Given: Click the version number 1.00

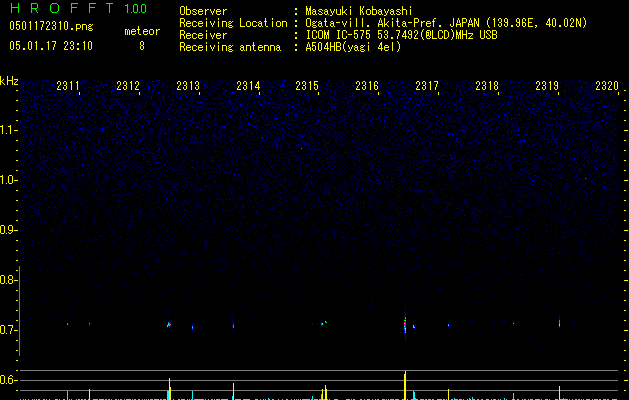Looking at the screenshot, I should click(136, 9).
